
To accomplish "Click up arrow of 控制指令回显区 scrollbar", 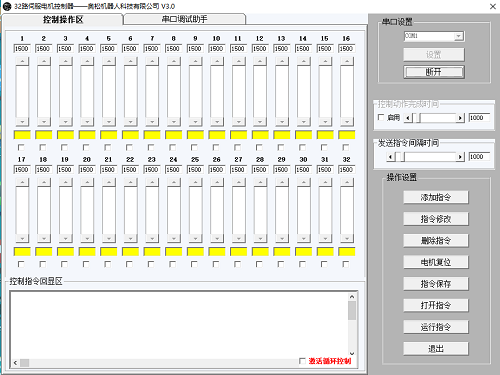I will tap(352, 297).
